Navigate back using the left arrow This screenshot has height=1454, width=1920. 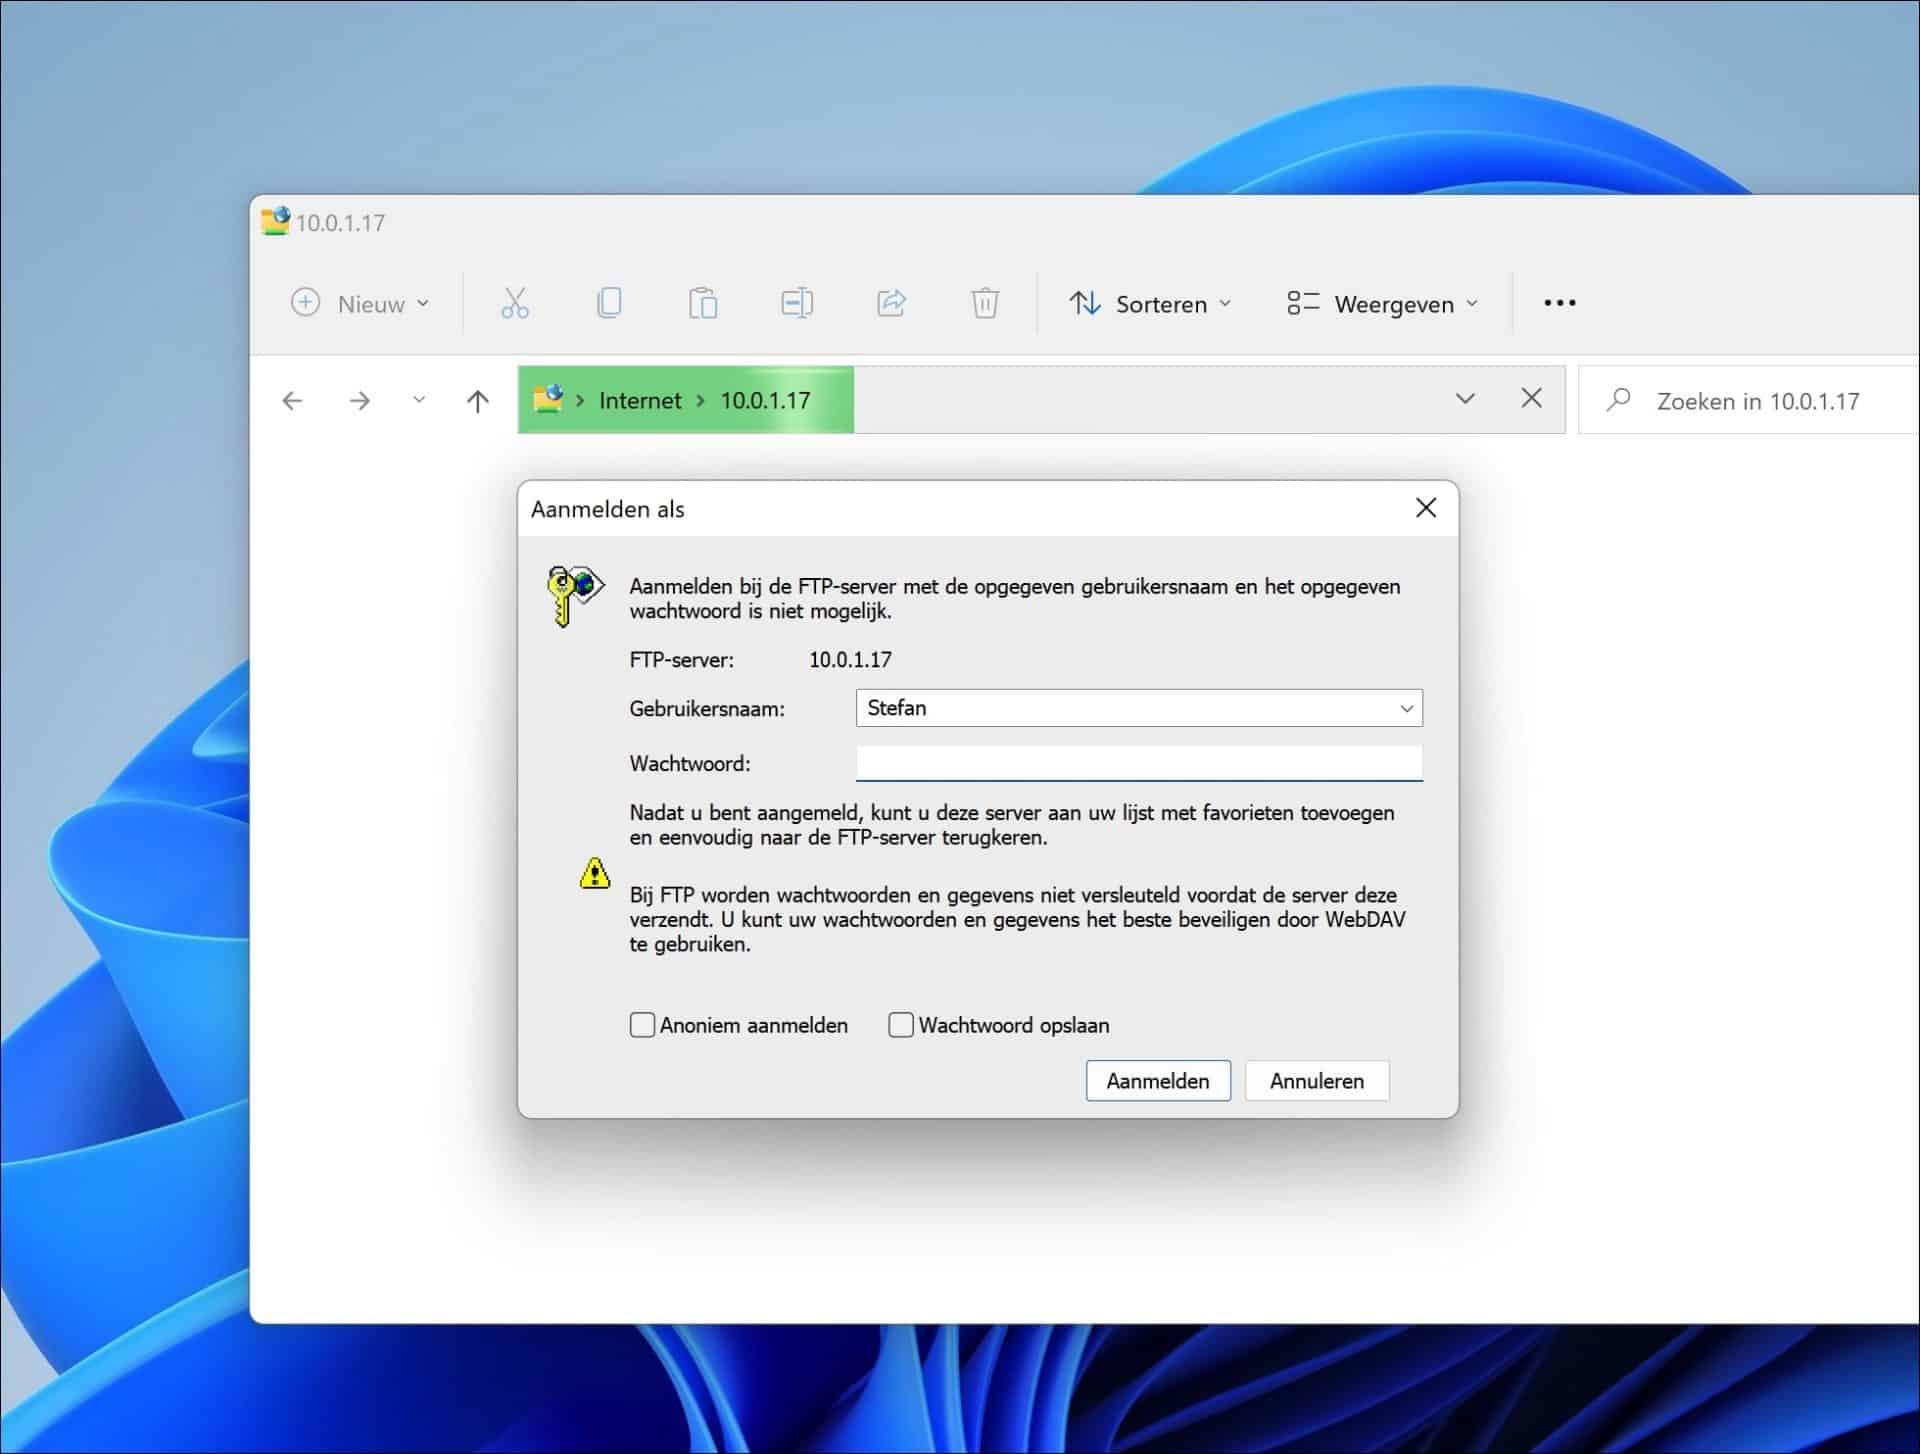[x=293, y=400]
